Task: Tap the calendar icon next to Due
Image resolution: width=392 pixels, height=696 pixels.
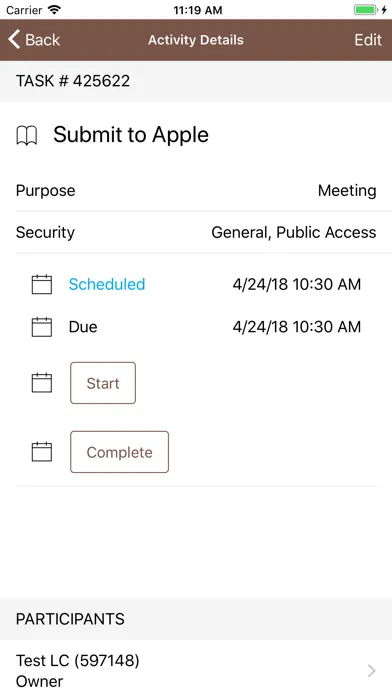Action: [x=42, y=327]
